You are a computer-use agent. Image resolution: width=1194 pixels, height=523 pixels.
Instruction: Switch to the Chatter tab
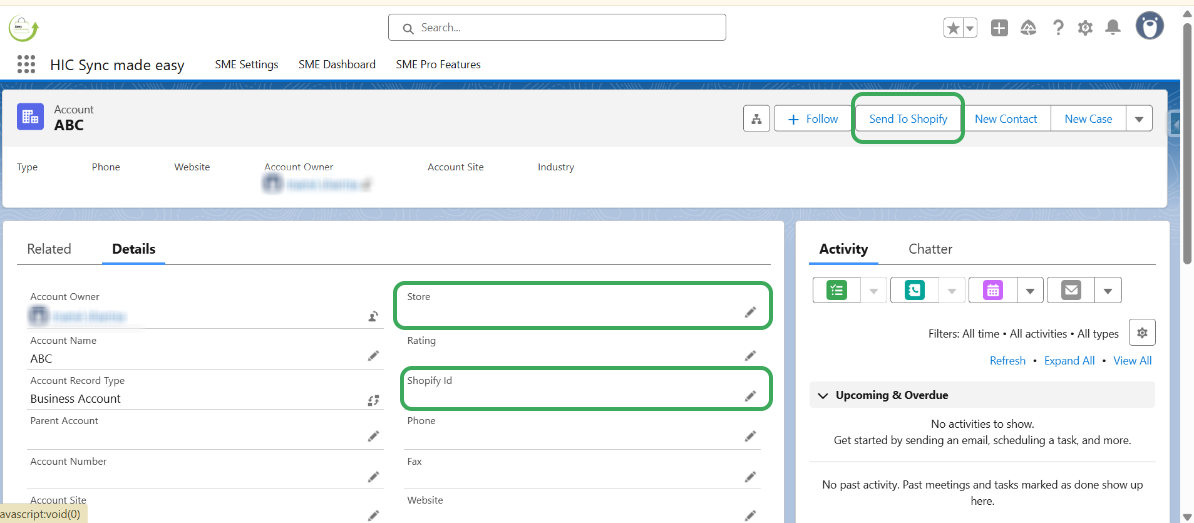click(930, 249)
